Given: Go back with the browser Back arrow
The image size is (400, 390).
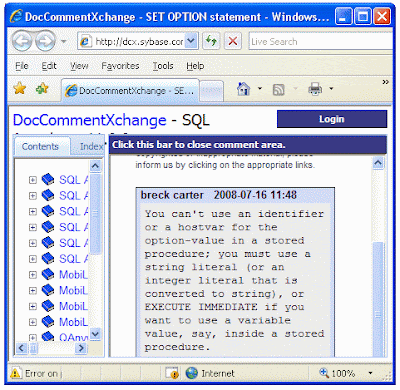Looking at the screenshot, I should tap(22, 41).
